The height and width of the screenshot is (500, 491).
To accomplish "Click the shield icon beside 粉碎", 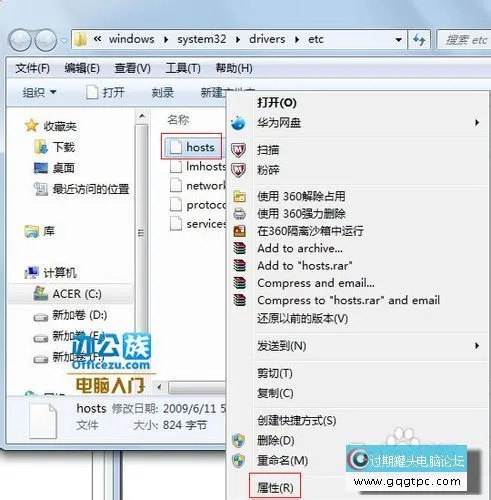I will coord(239,170).
